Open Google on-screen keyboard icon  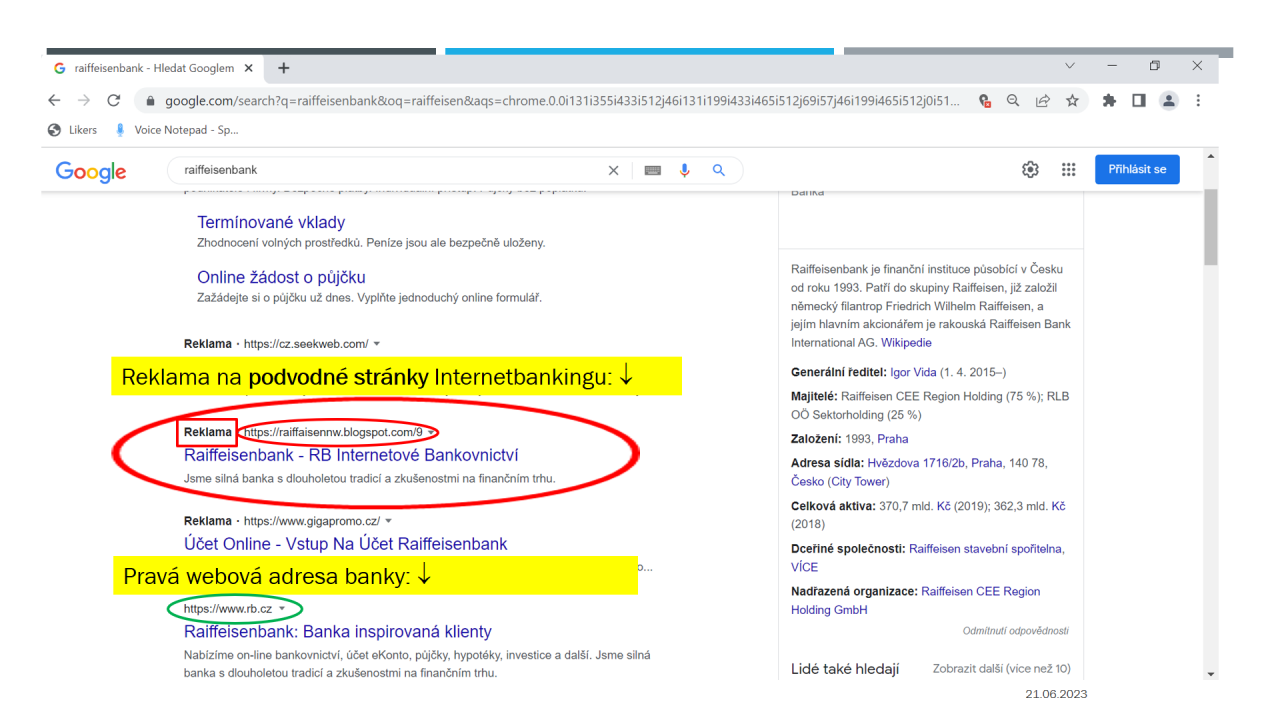pyautogui.click(x=653, y=171)
